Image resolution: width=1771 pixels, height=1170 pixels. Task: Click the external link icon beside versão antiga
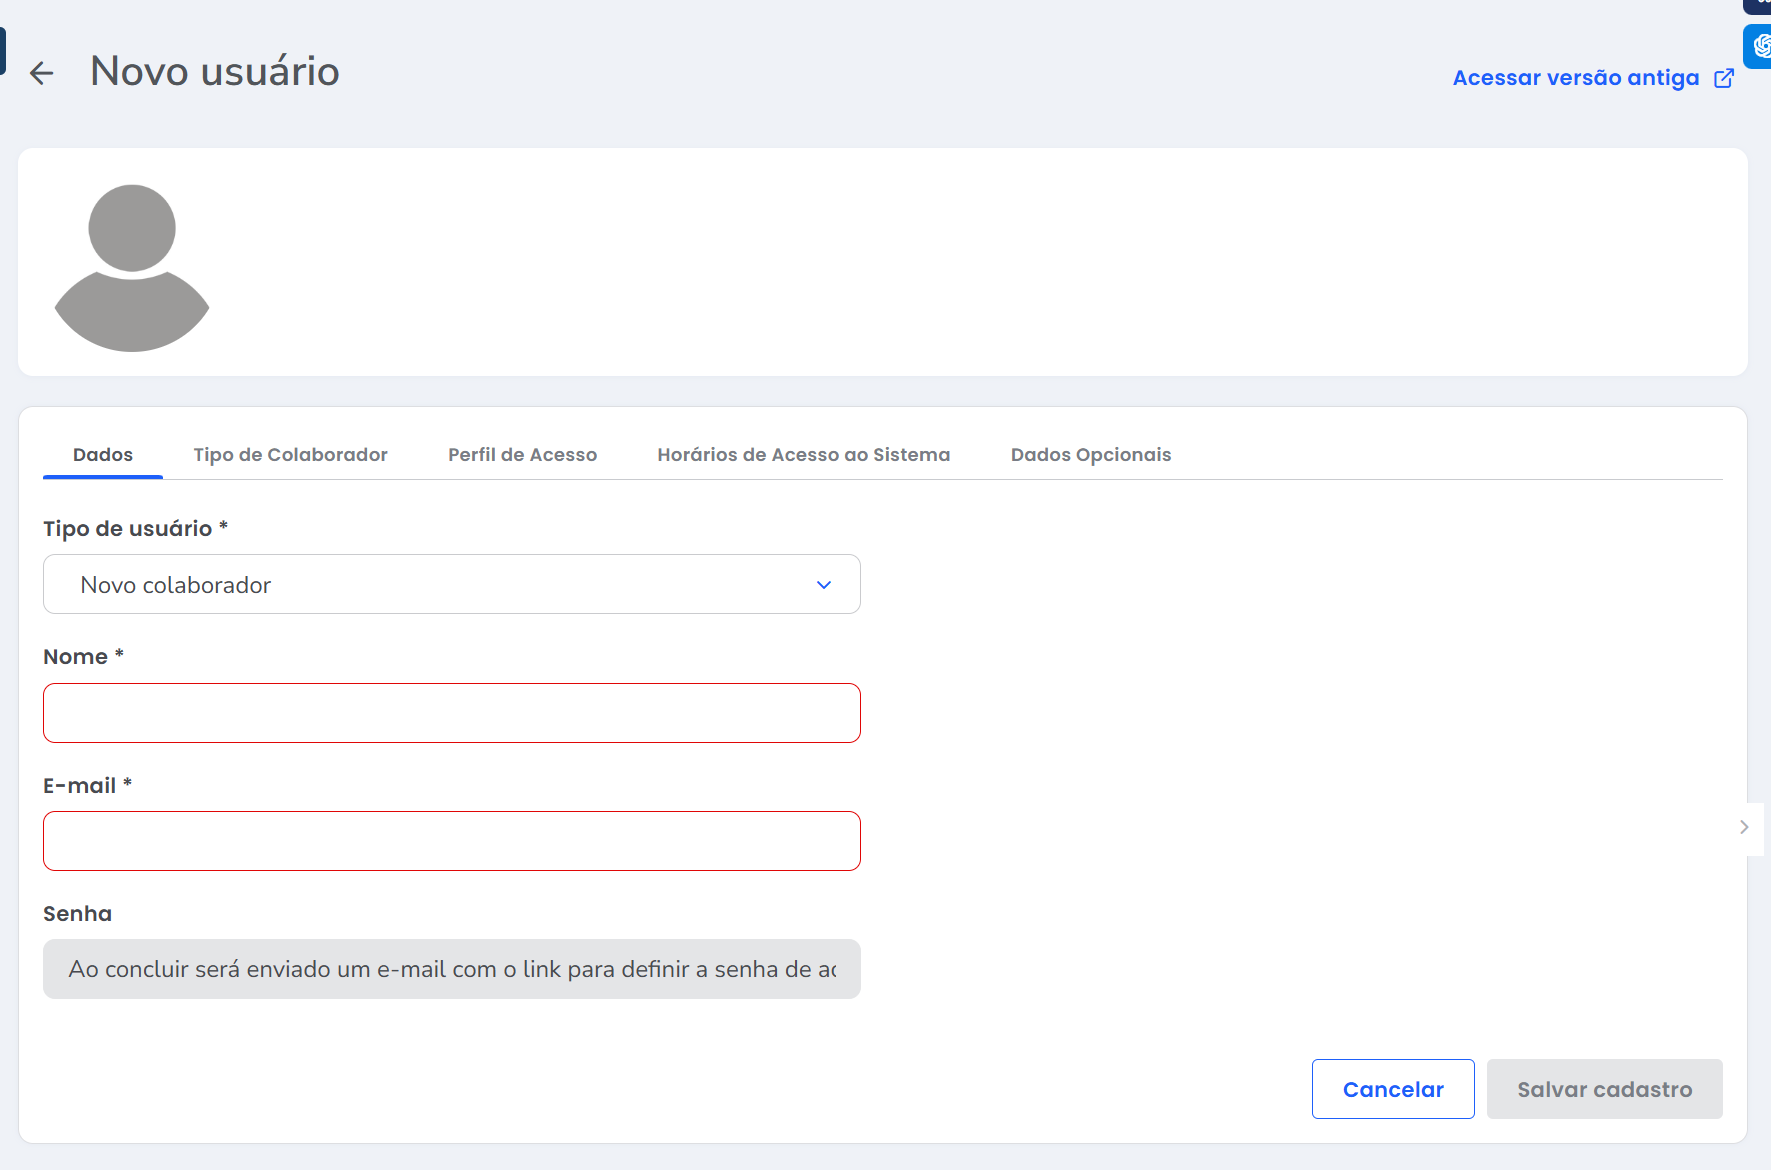(x=1724, y=78)
